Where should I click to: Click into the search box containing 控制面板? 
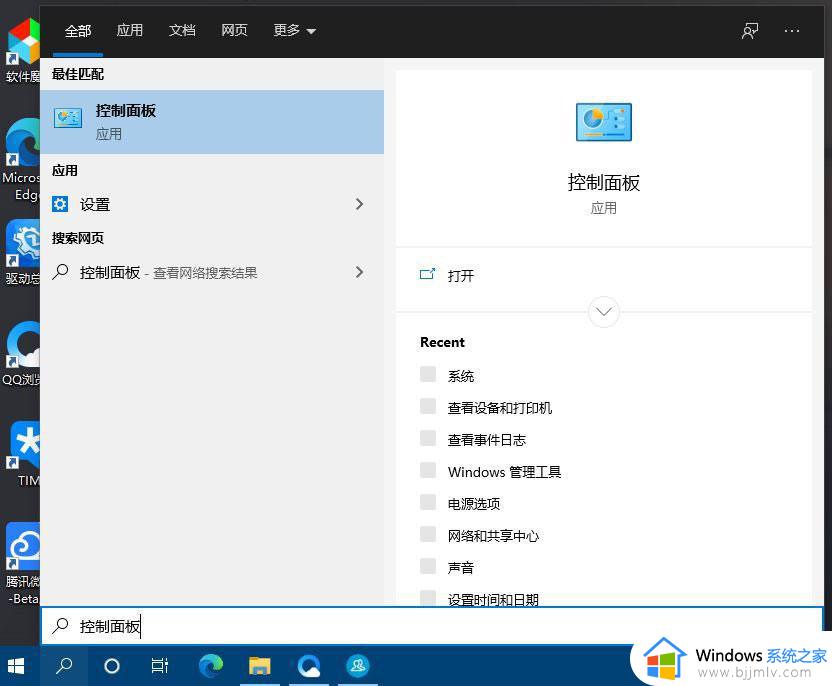pos(432,626)
